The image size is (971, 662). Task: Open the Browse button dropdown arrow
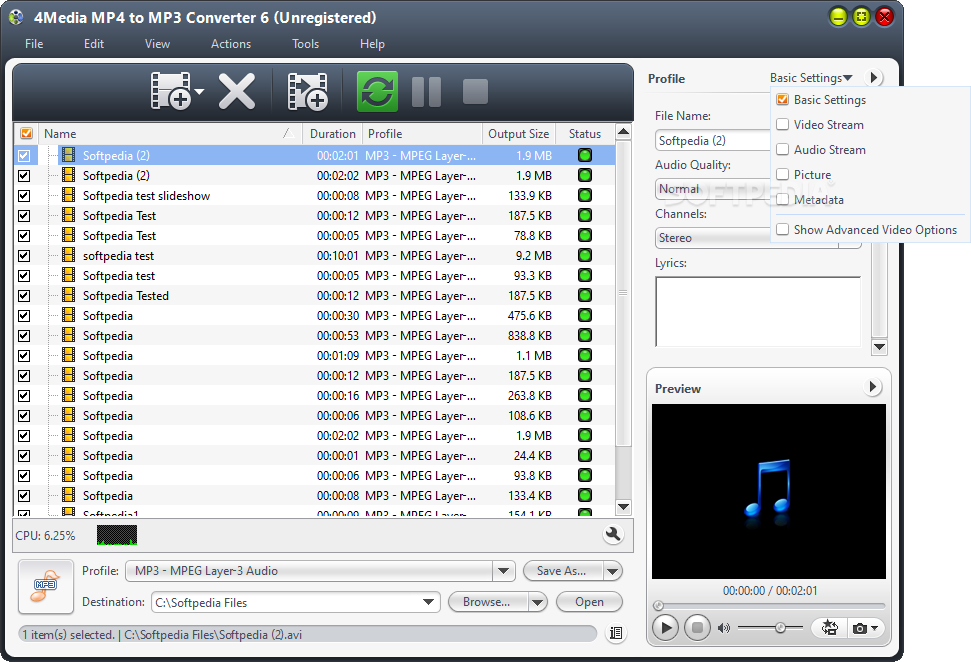(x=538, y=602)
